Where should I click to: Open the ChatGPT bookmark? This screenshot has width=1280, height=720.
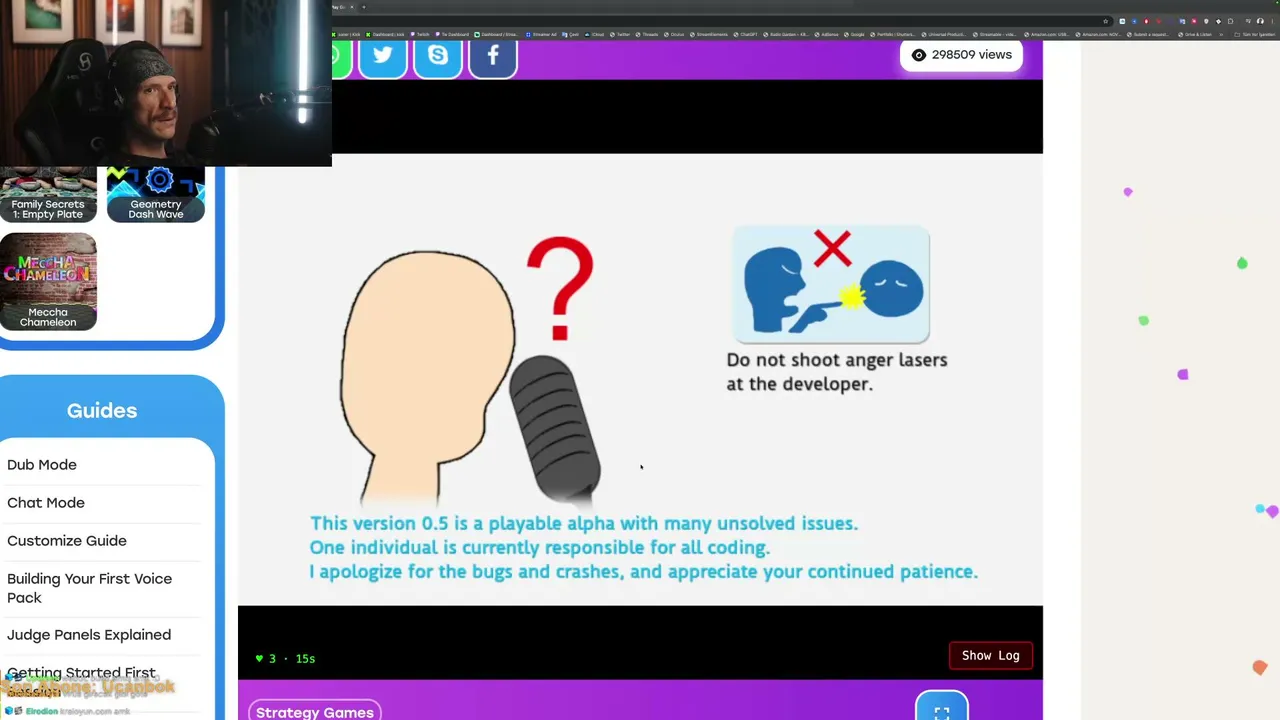click(x=746, y=34)
